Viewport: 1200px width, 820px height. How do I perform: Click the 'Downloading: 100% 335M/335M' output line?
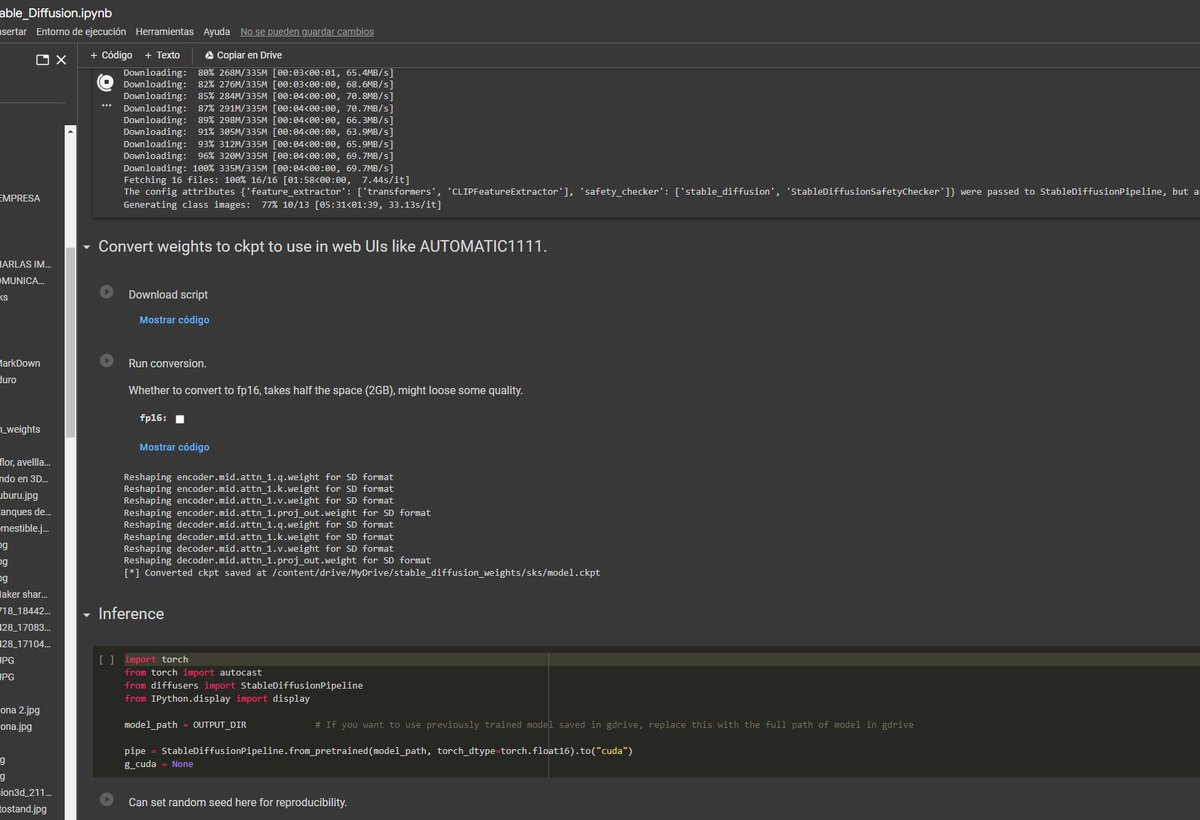pyautogui.click(x=258, y=168)
